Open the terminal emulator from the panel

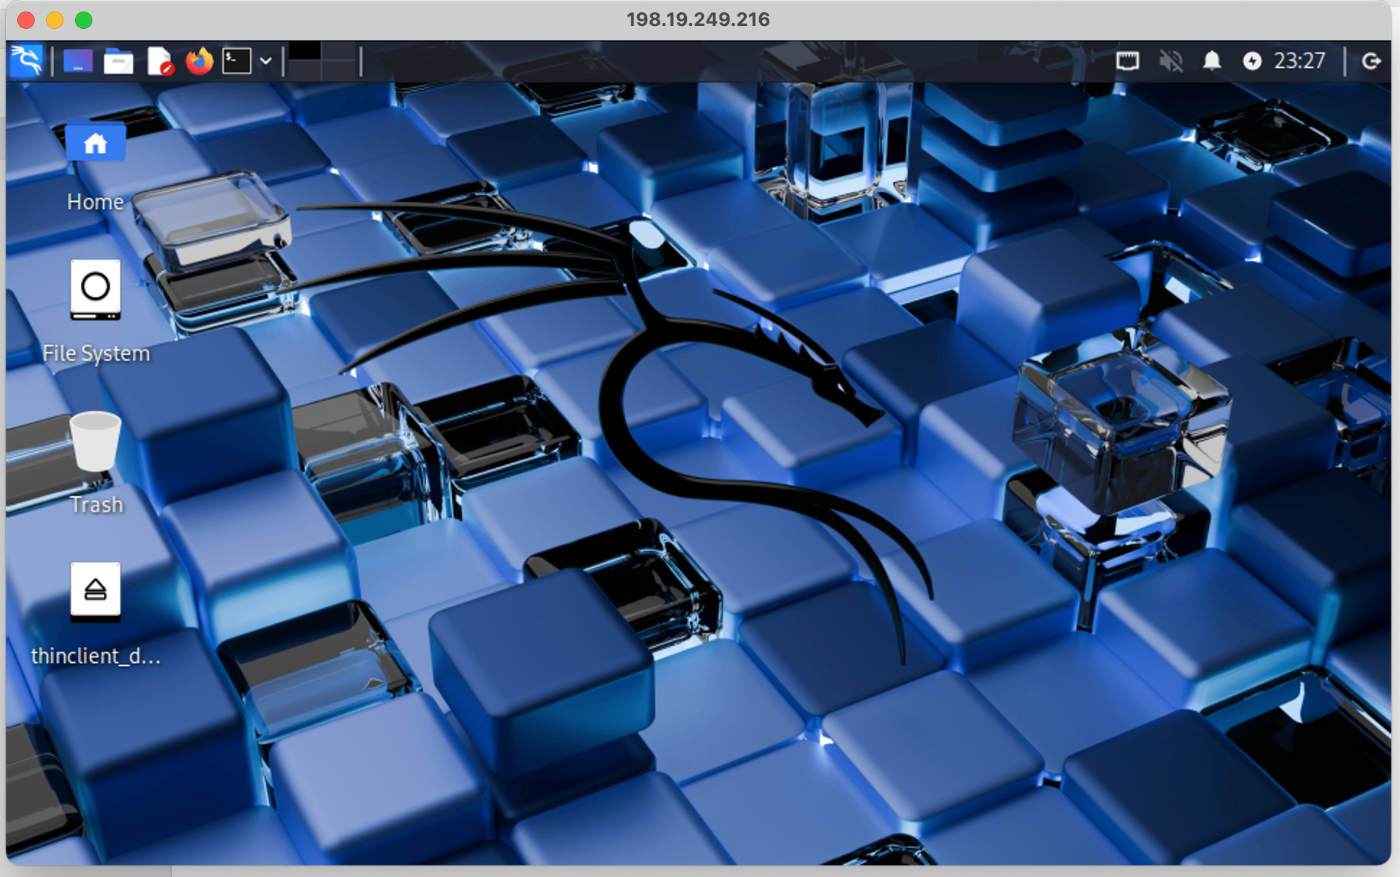[x=237, y=61]
